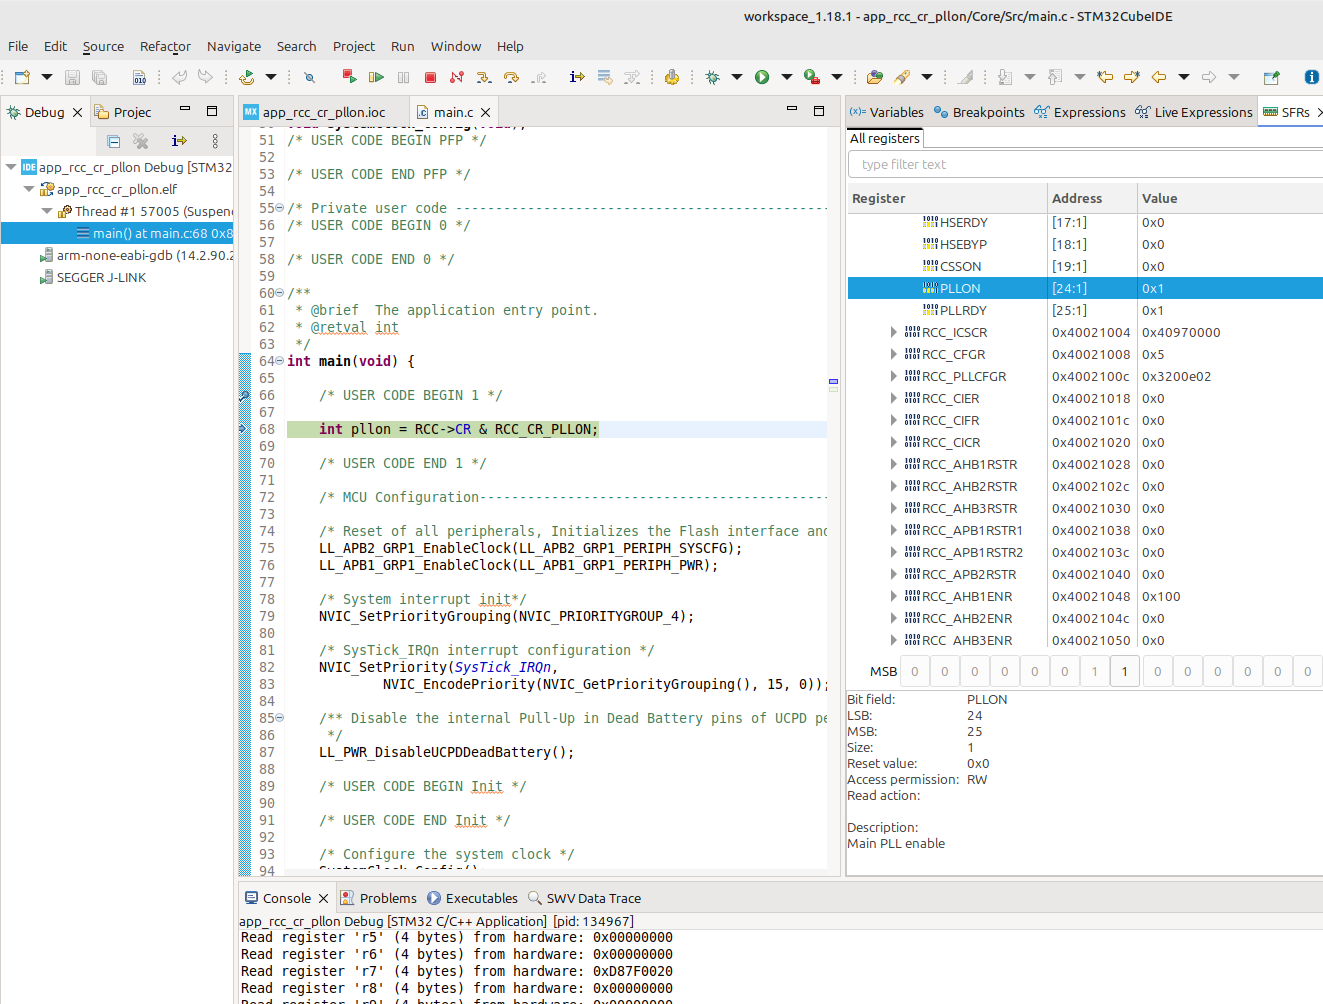Run the application with the green Run icon
Viewport: 1323px width, 1004px height.
(x=762, y=75)
